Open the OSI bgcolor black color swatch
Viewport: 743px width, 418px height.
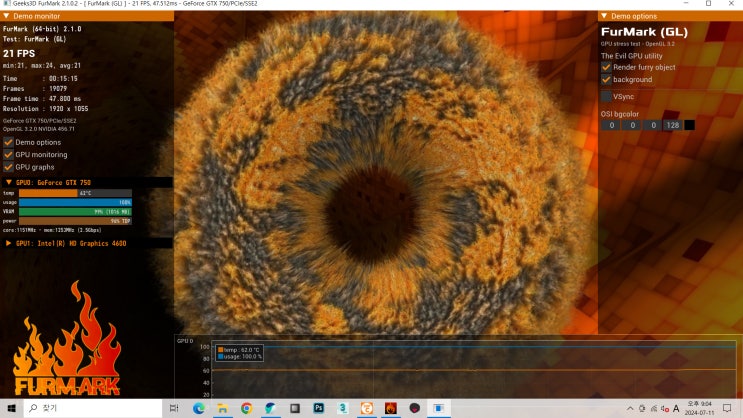689,125
